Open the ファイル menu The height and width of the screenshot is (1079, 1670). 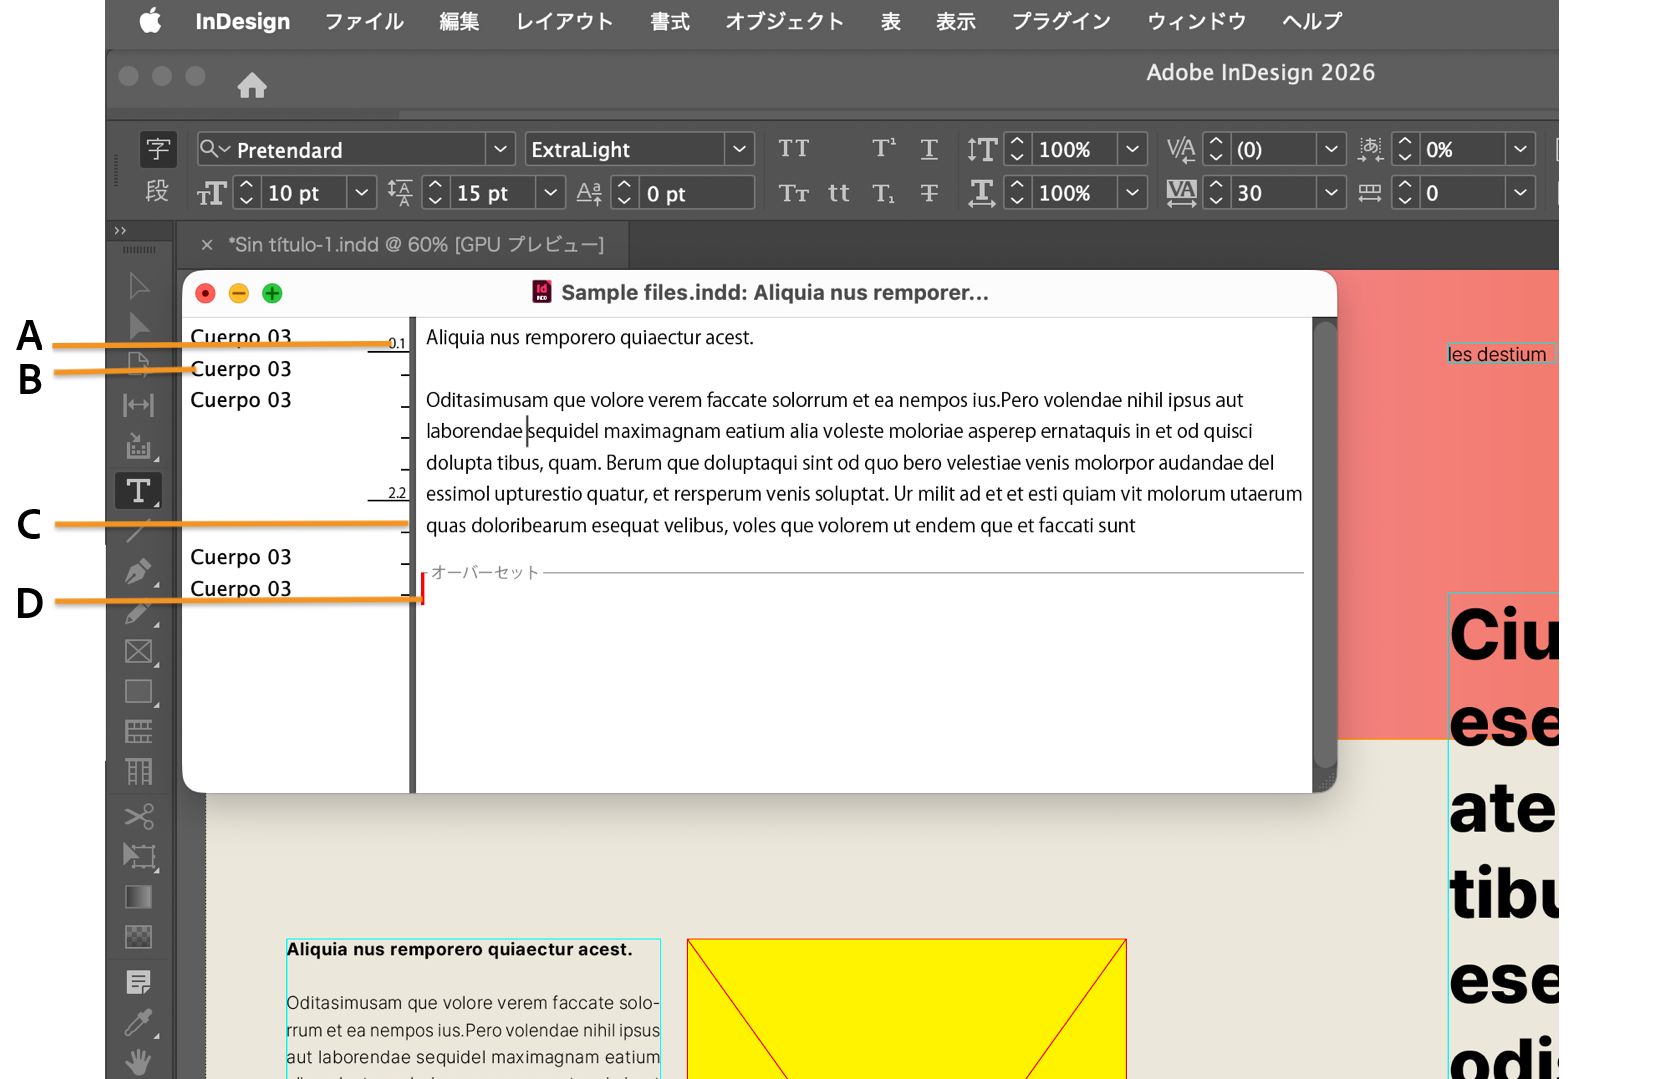(364, 21)
